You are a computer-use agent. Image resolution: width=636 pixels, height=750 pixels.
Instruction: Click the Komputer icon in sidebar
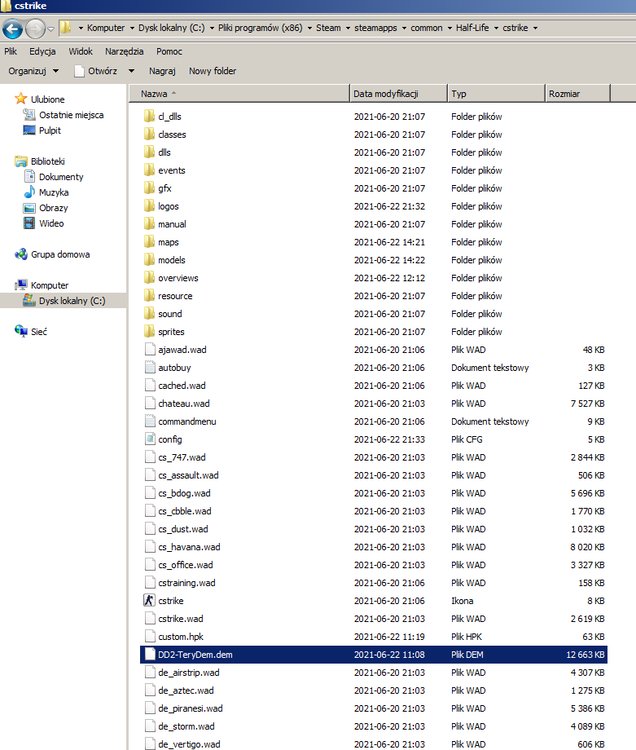(21, 285)
